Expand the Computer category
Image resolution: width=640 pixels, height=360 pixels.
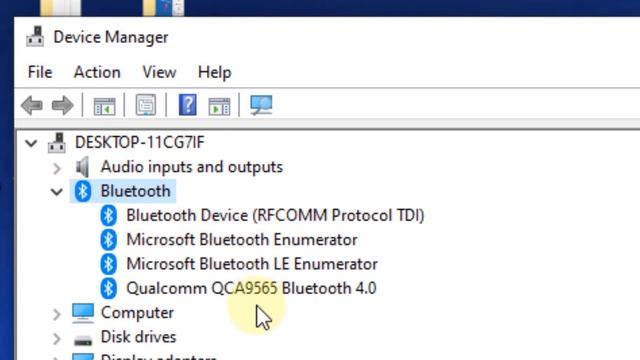coord(57,313)
